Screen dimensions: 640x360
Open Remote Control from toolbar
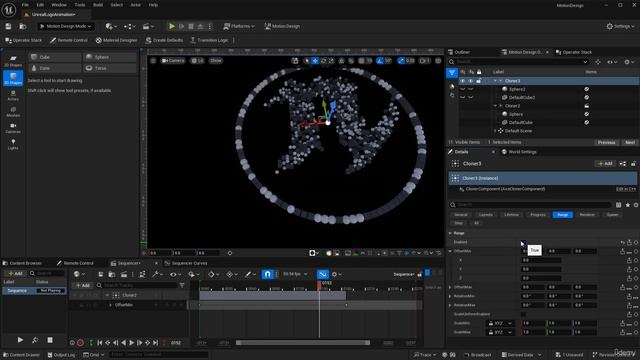[69, 40]
